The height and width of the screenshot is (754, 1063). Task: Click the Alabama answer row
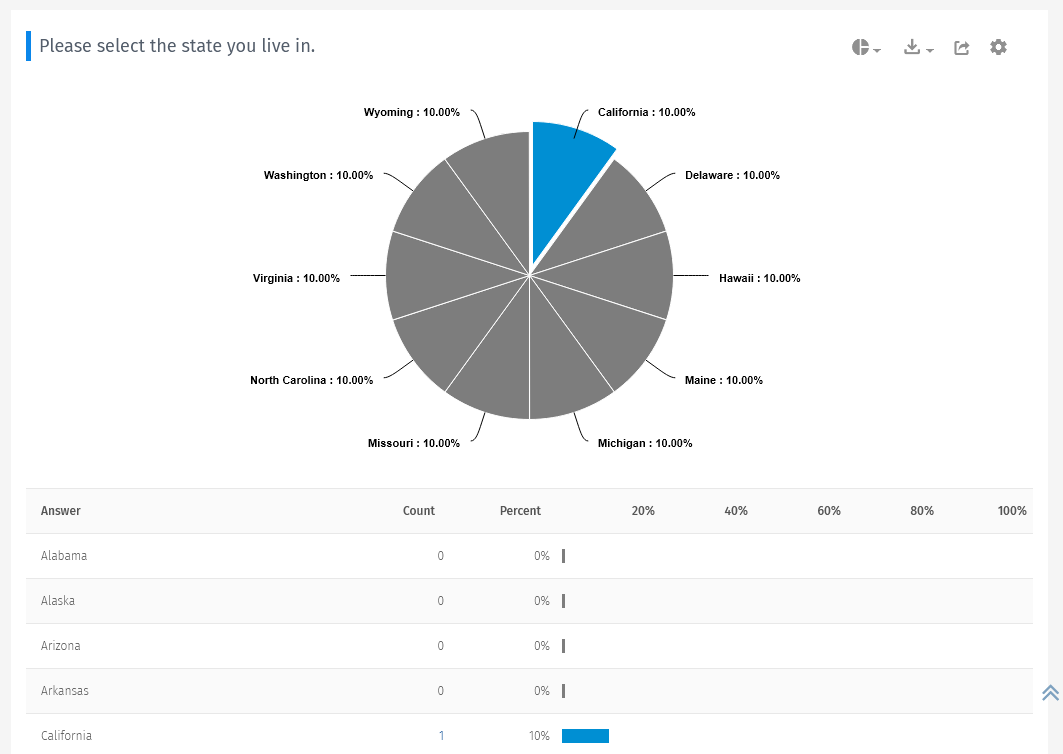pos(64,556)
